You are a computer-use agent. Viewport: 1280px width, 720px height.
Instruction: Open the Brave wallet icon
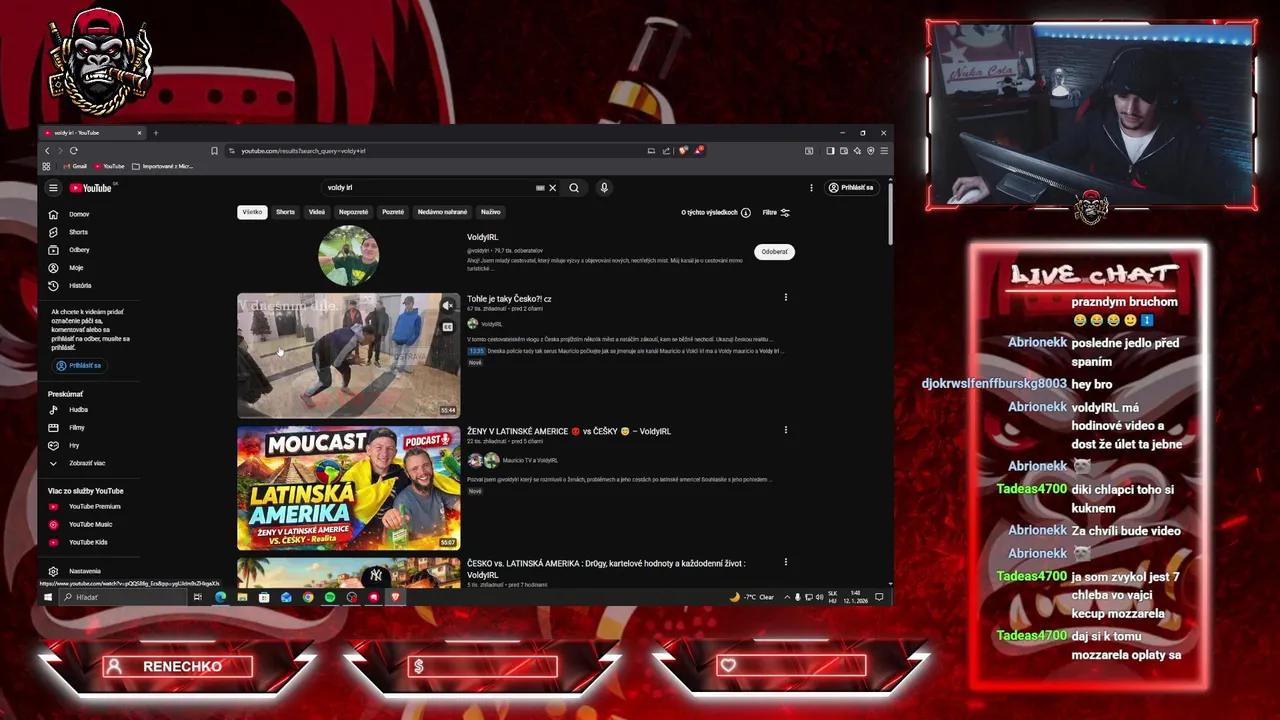click(844, 151)
